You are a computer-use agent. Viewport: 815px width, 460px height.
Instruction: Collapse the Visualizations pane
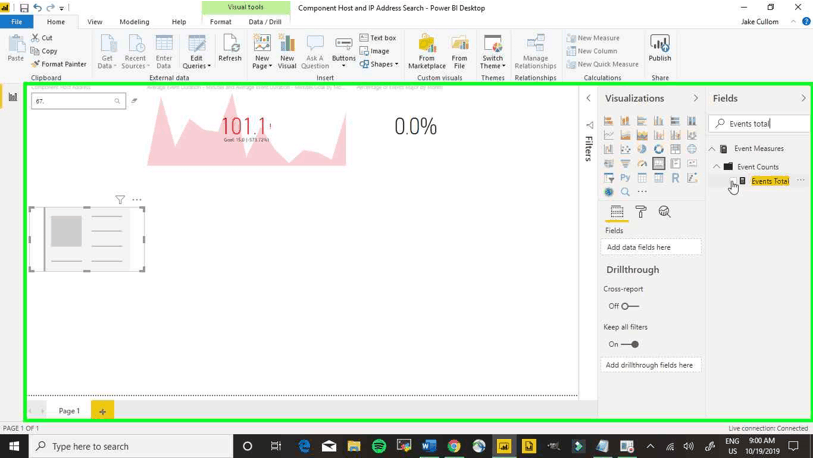[695, 98]
